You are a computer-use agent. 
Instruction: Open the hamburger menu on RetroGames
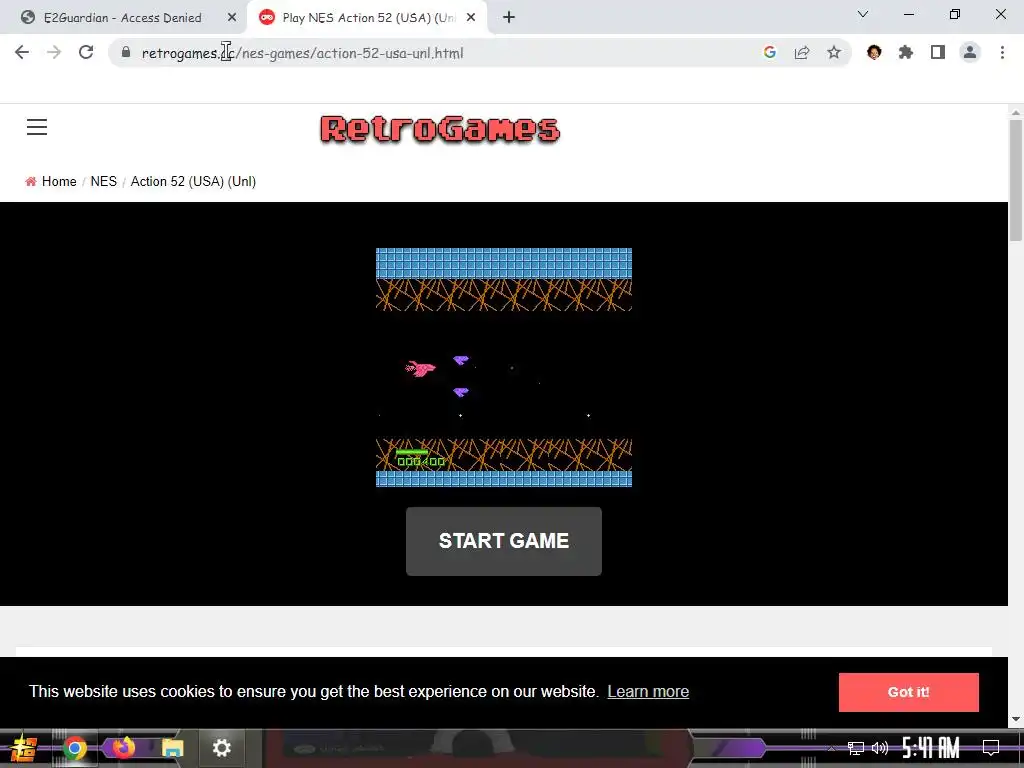pyautogui.click(x=37, y=127)
